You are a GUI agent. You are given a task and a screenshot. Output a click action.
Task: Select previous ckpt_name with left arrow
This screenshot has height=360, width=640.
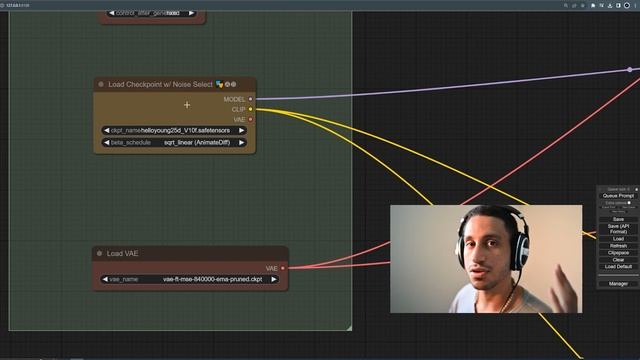pos(107,131)
